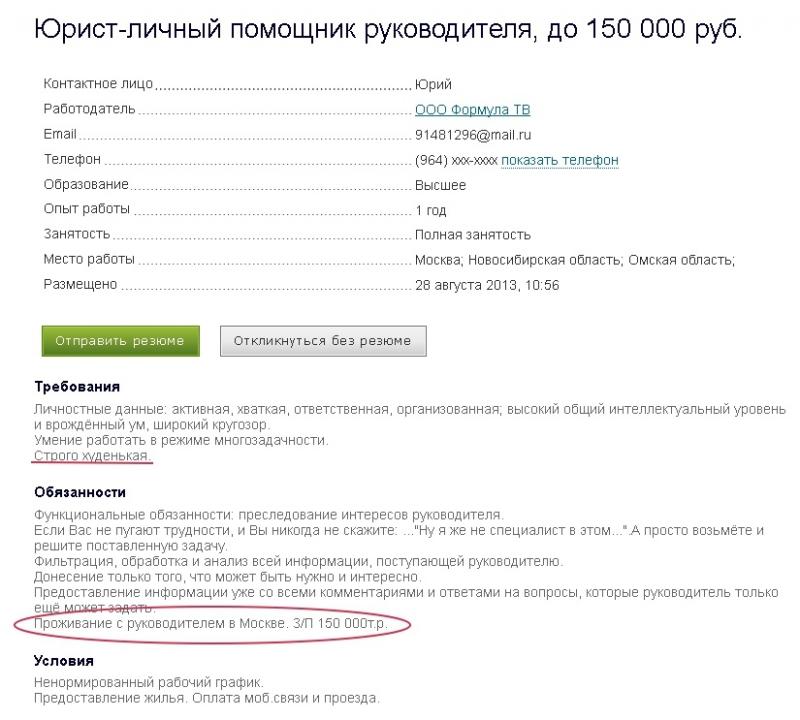The width and height of the screenshot is (800, 720).
Task: Click the contact name Юрий
Action: click(x=433, y=84)
